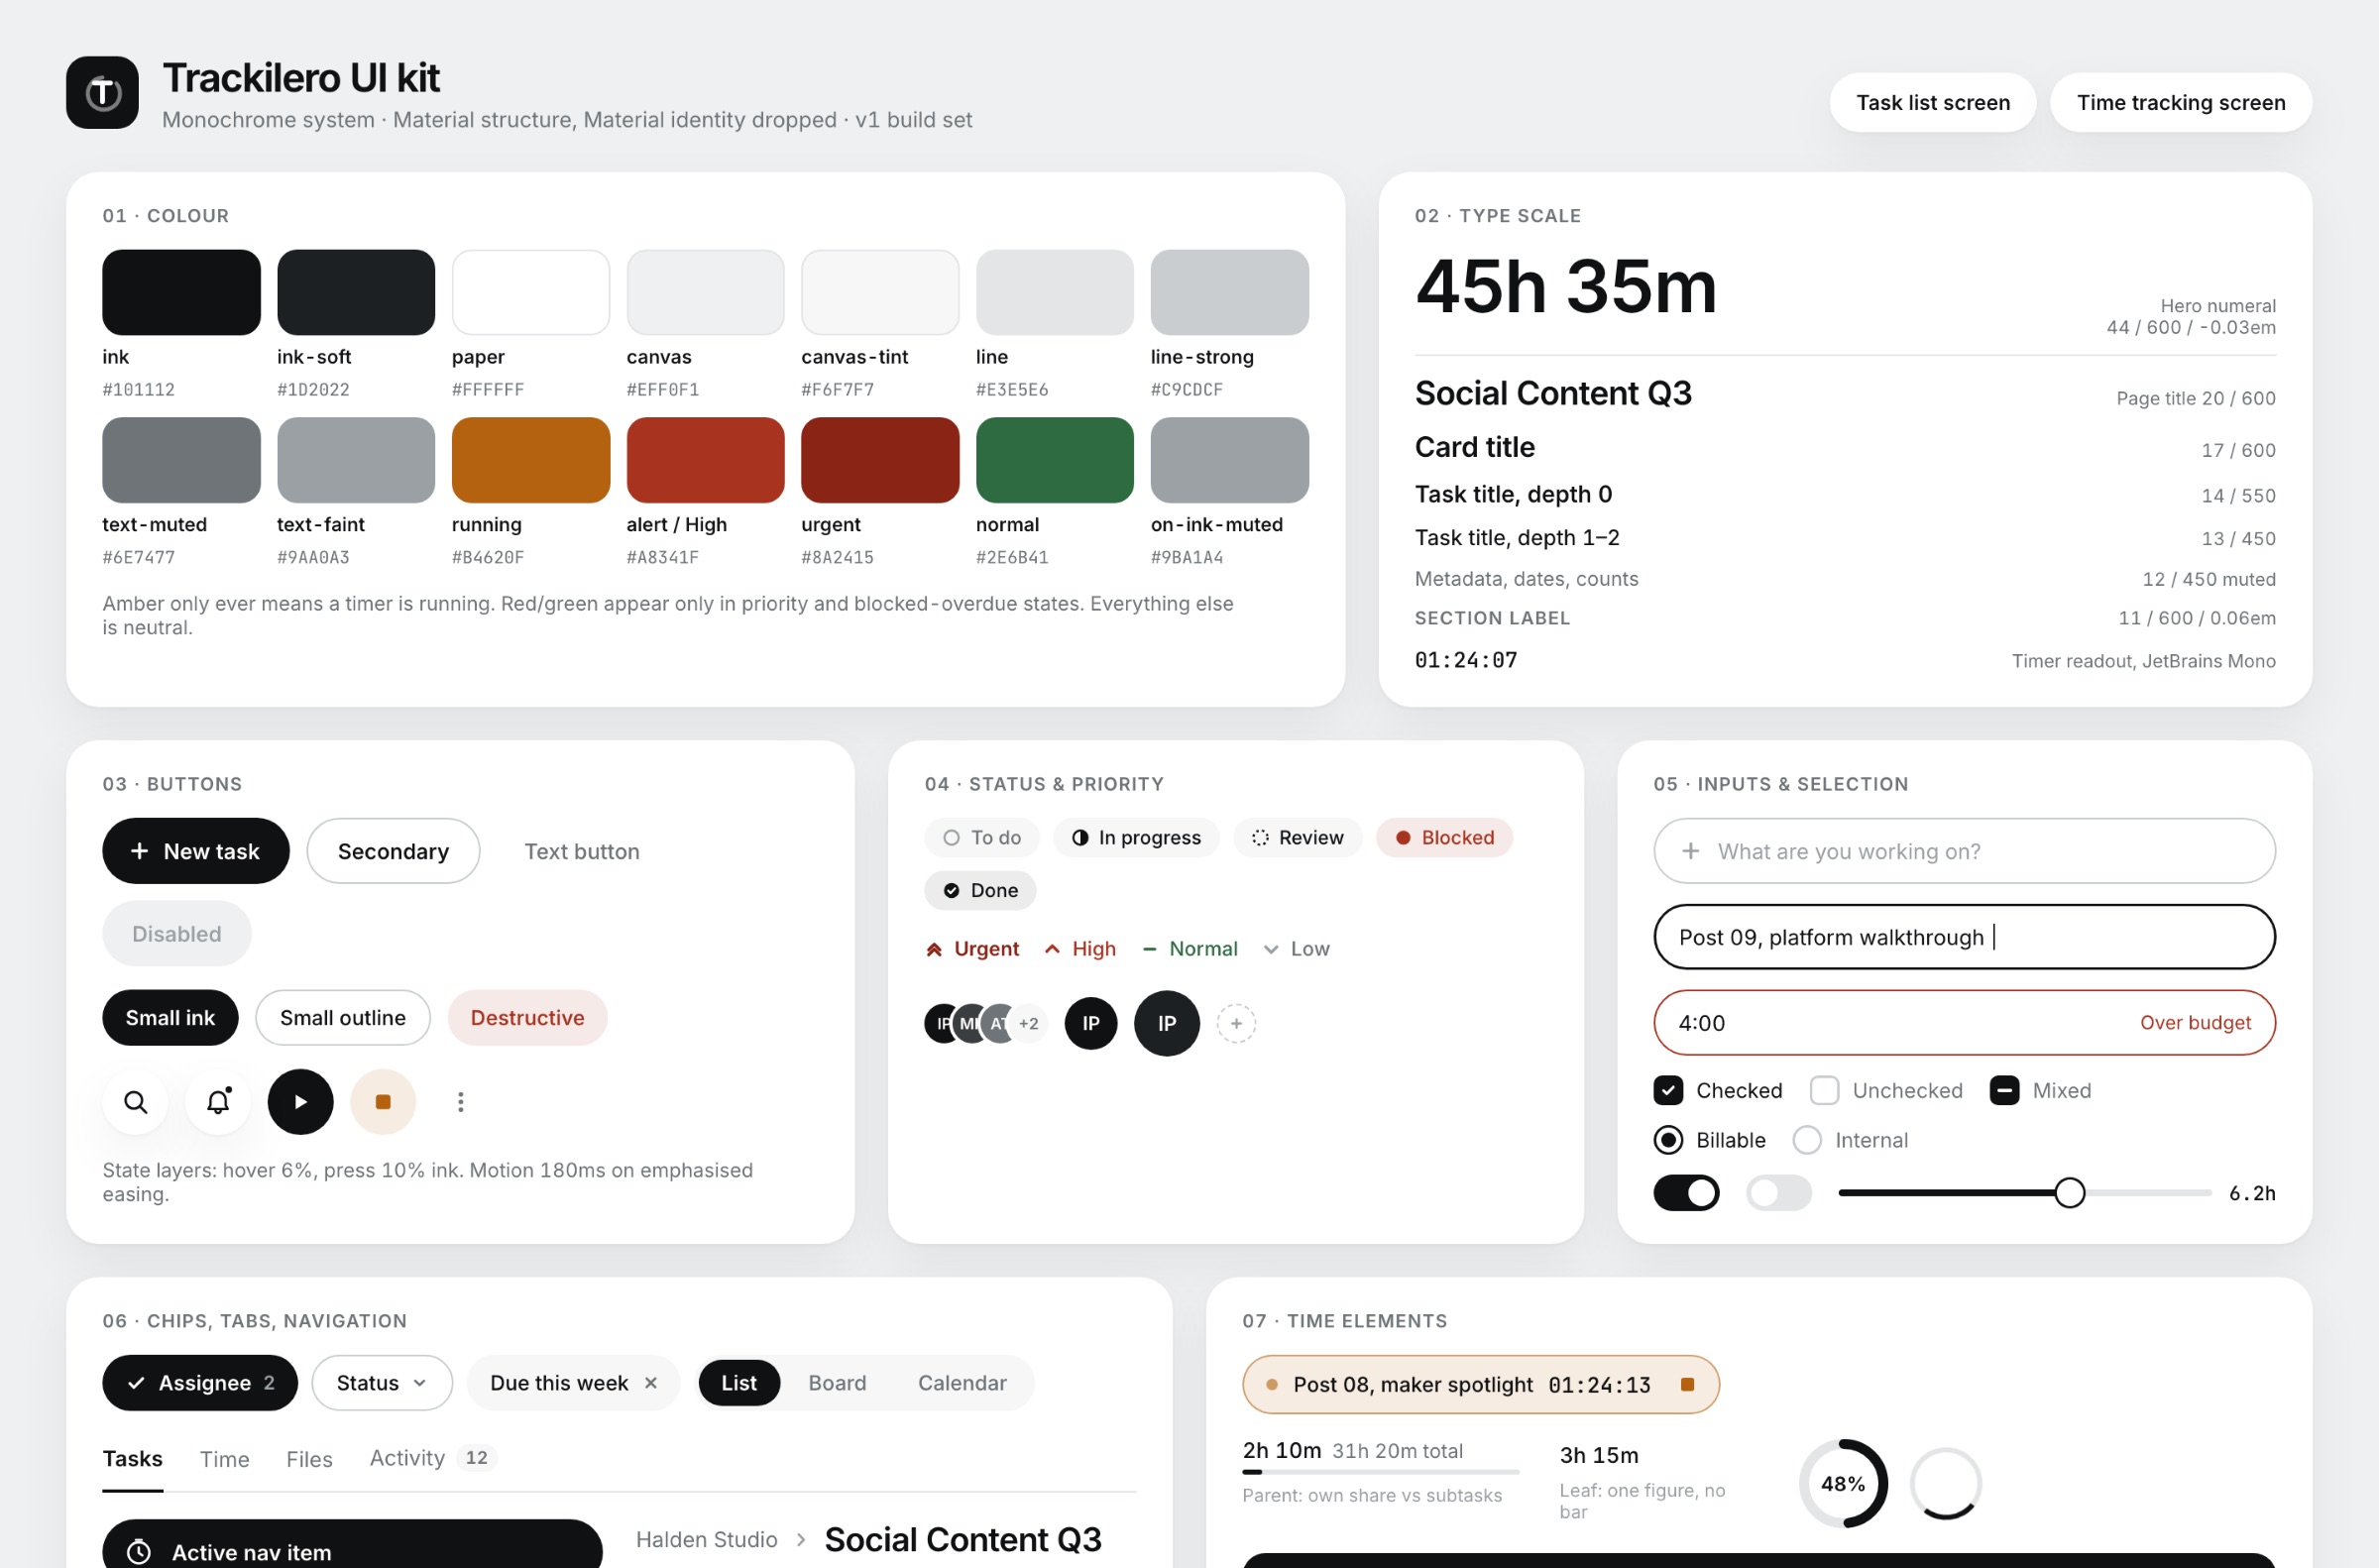Click the Low priority chevron label
The height and width of the screenshot is (1568, 2379).
click(x=1296, y=949)
